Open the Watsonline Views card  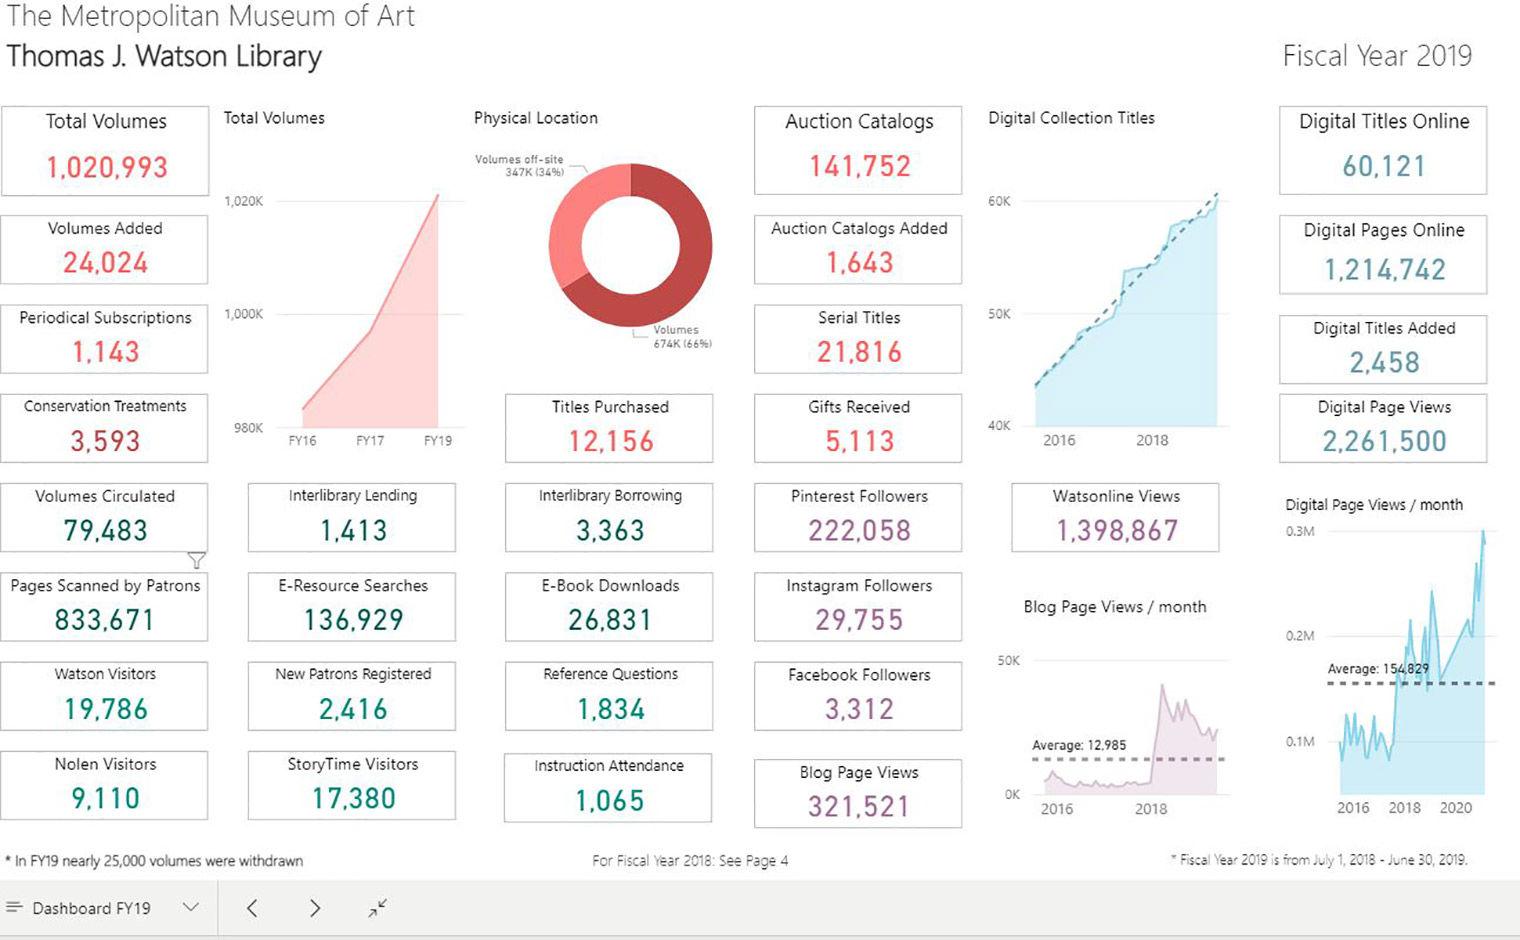point(1115,516)
